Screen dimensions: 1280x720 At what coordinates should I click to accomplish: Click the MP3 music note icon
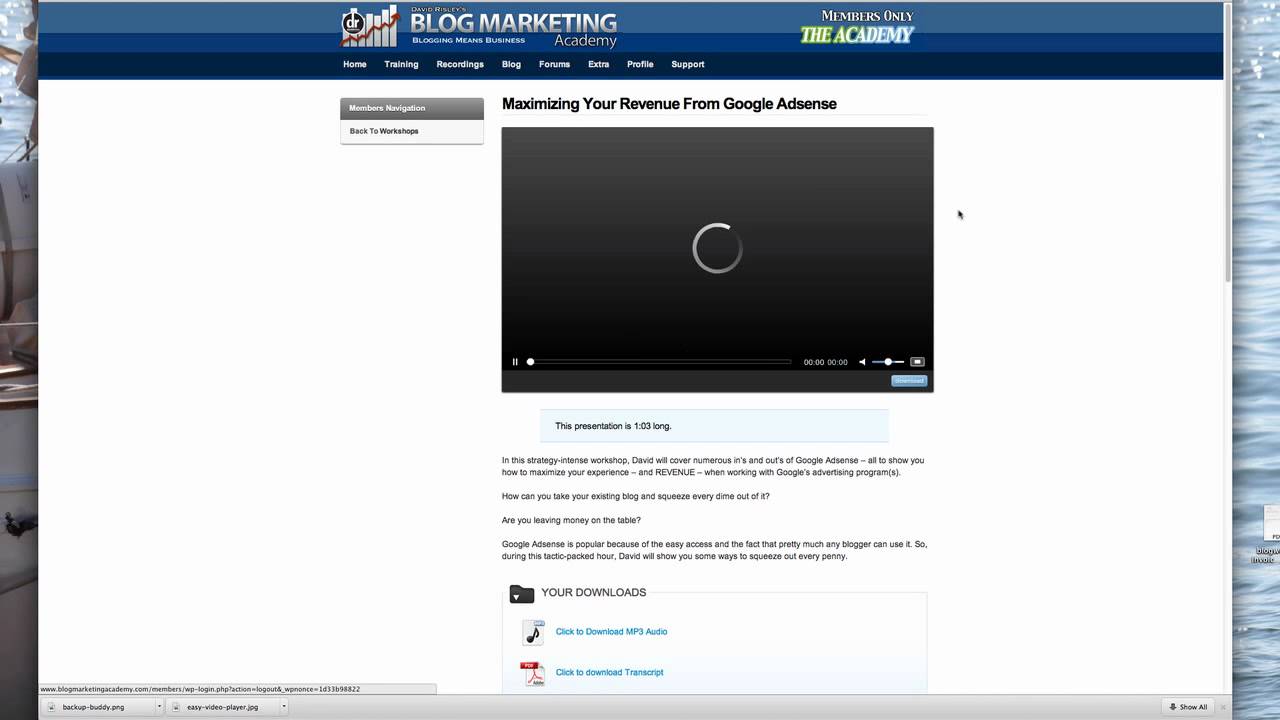[533, 632]
